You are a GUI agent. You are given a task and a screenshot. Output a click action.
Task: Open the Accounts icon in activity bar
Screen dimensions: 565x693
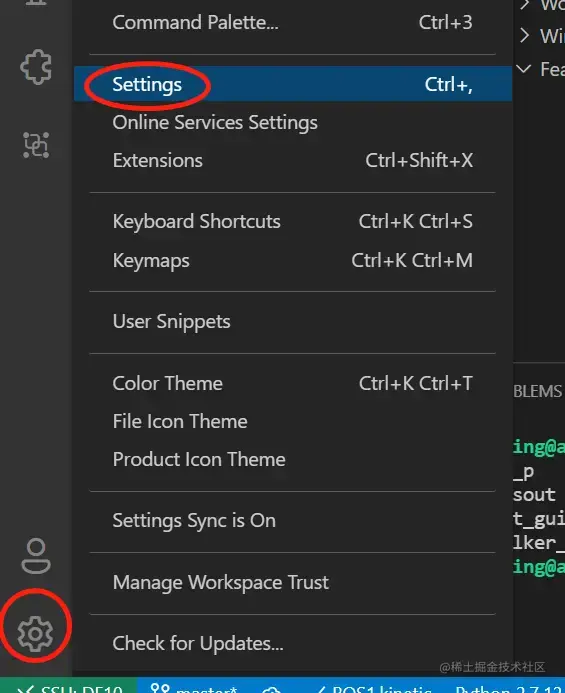pyautogui.click(x=36, y=556)
